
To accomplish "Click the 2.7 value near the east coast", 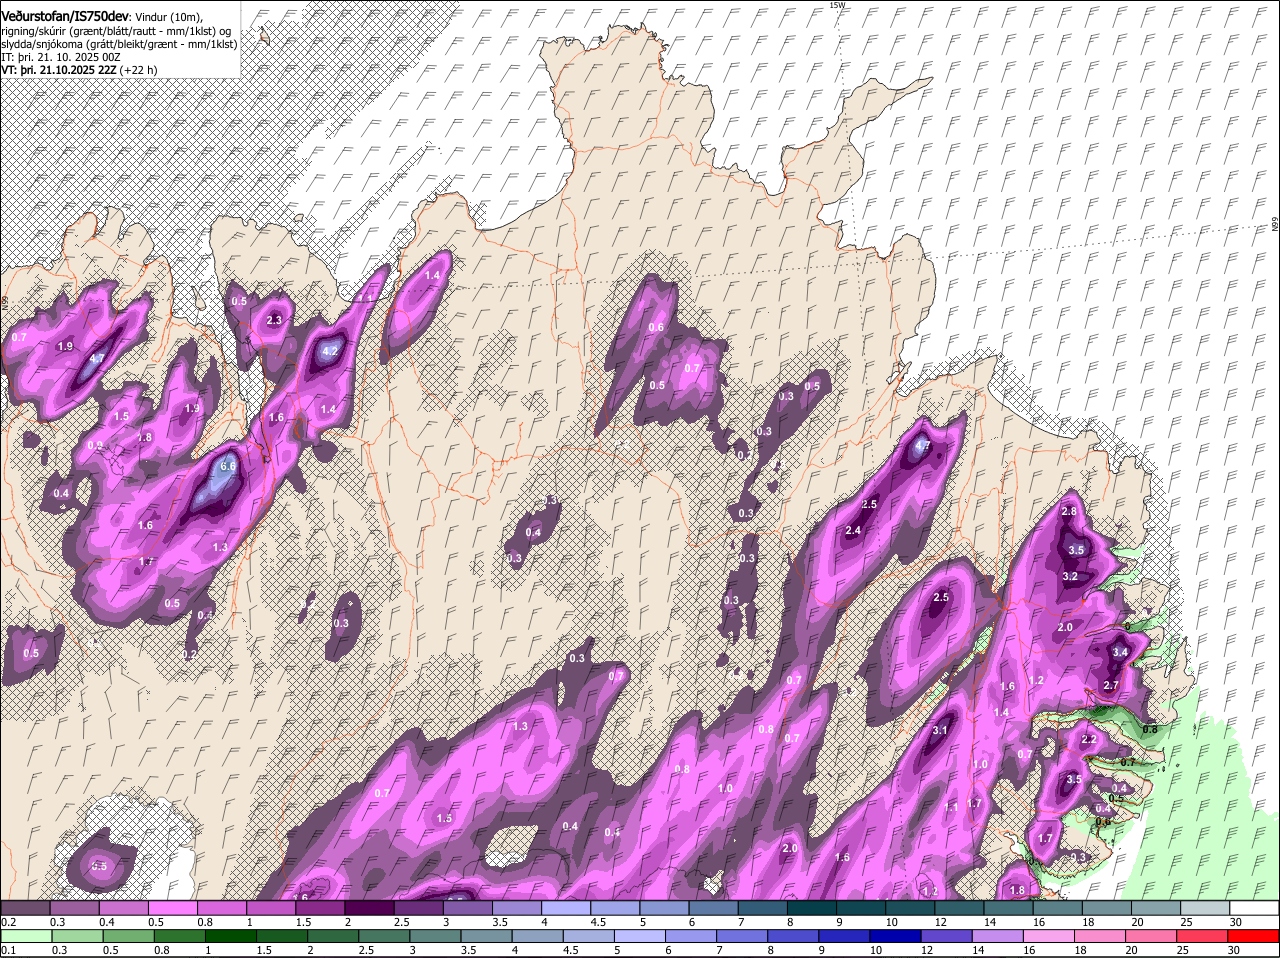I will coord(1110,685).
